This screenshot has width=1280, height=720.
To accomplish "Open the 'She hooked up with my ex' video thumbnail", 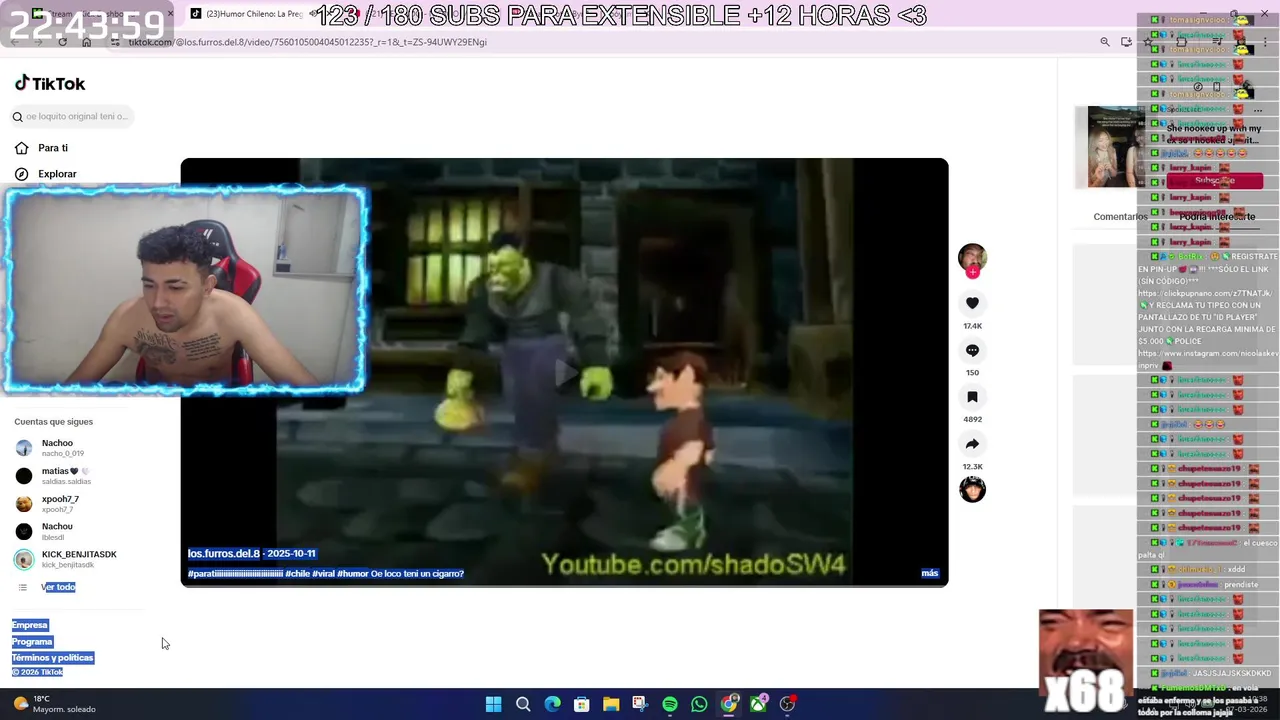I will click(1116, 147).
